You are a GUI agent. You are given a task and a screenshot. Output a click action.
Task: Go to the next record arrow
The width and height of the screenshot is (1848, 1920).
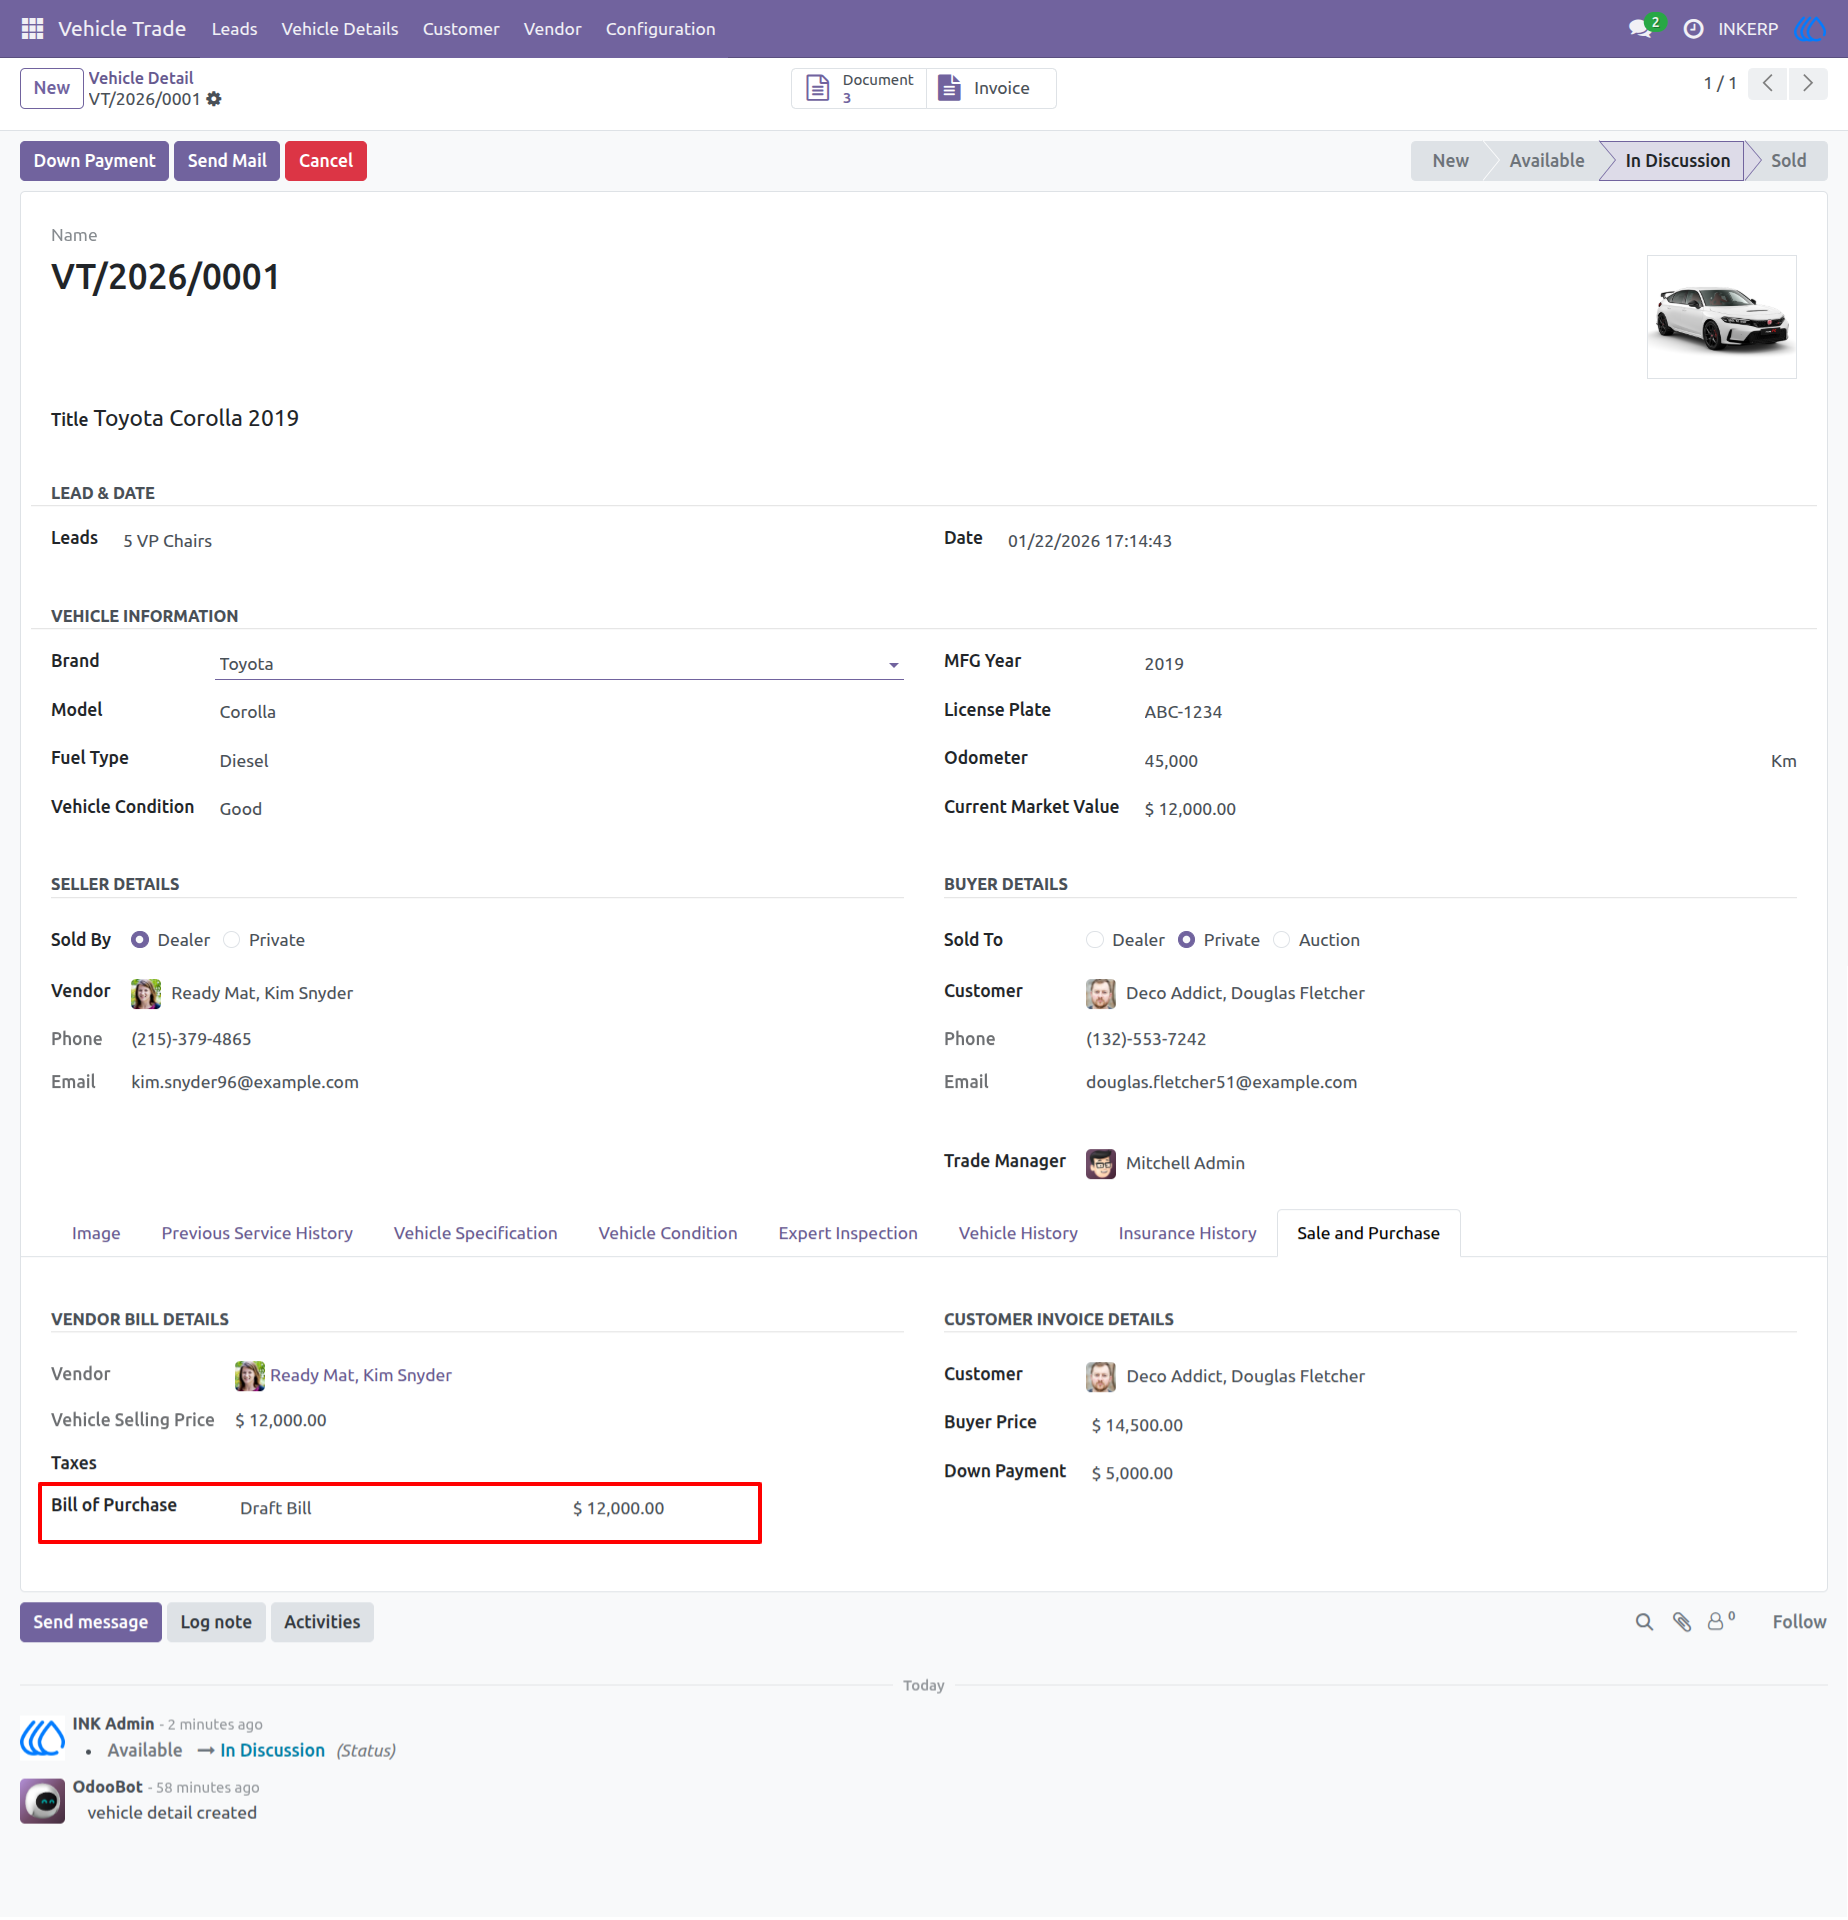1808,83
